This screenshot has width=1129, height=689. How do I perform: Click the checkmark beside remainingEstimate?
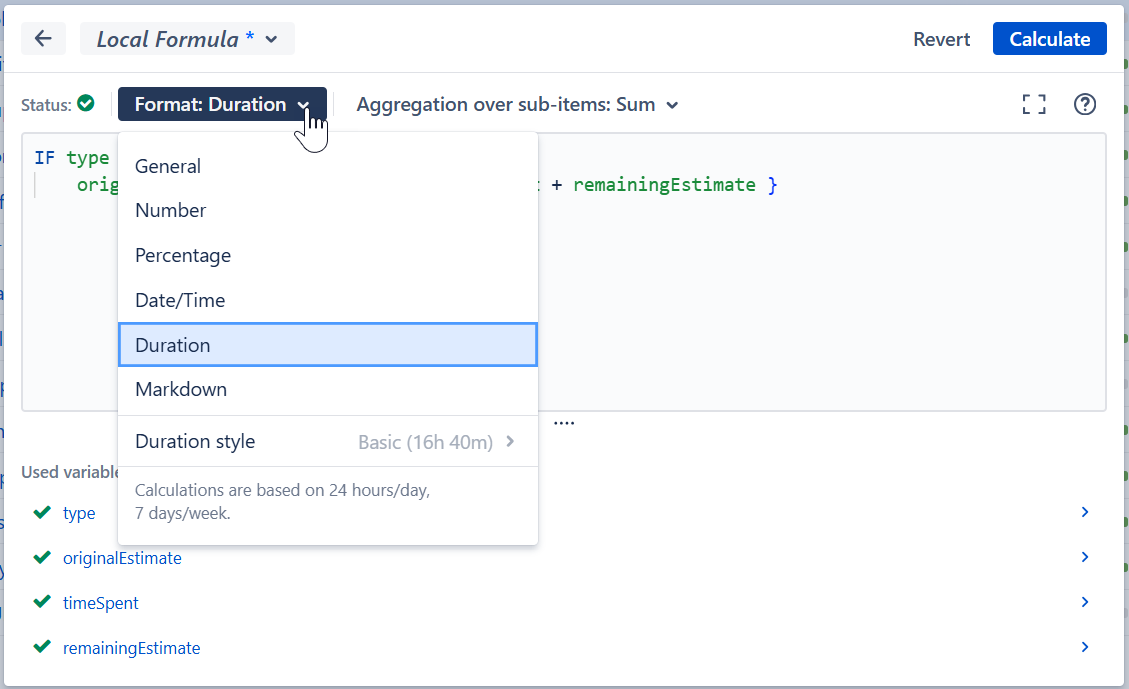click(x=41, y=647)
